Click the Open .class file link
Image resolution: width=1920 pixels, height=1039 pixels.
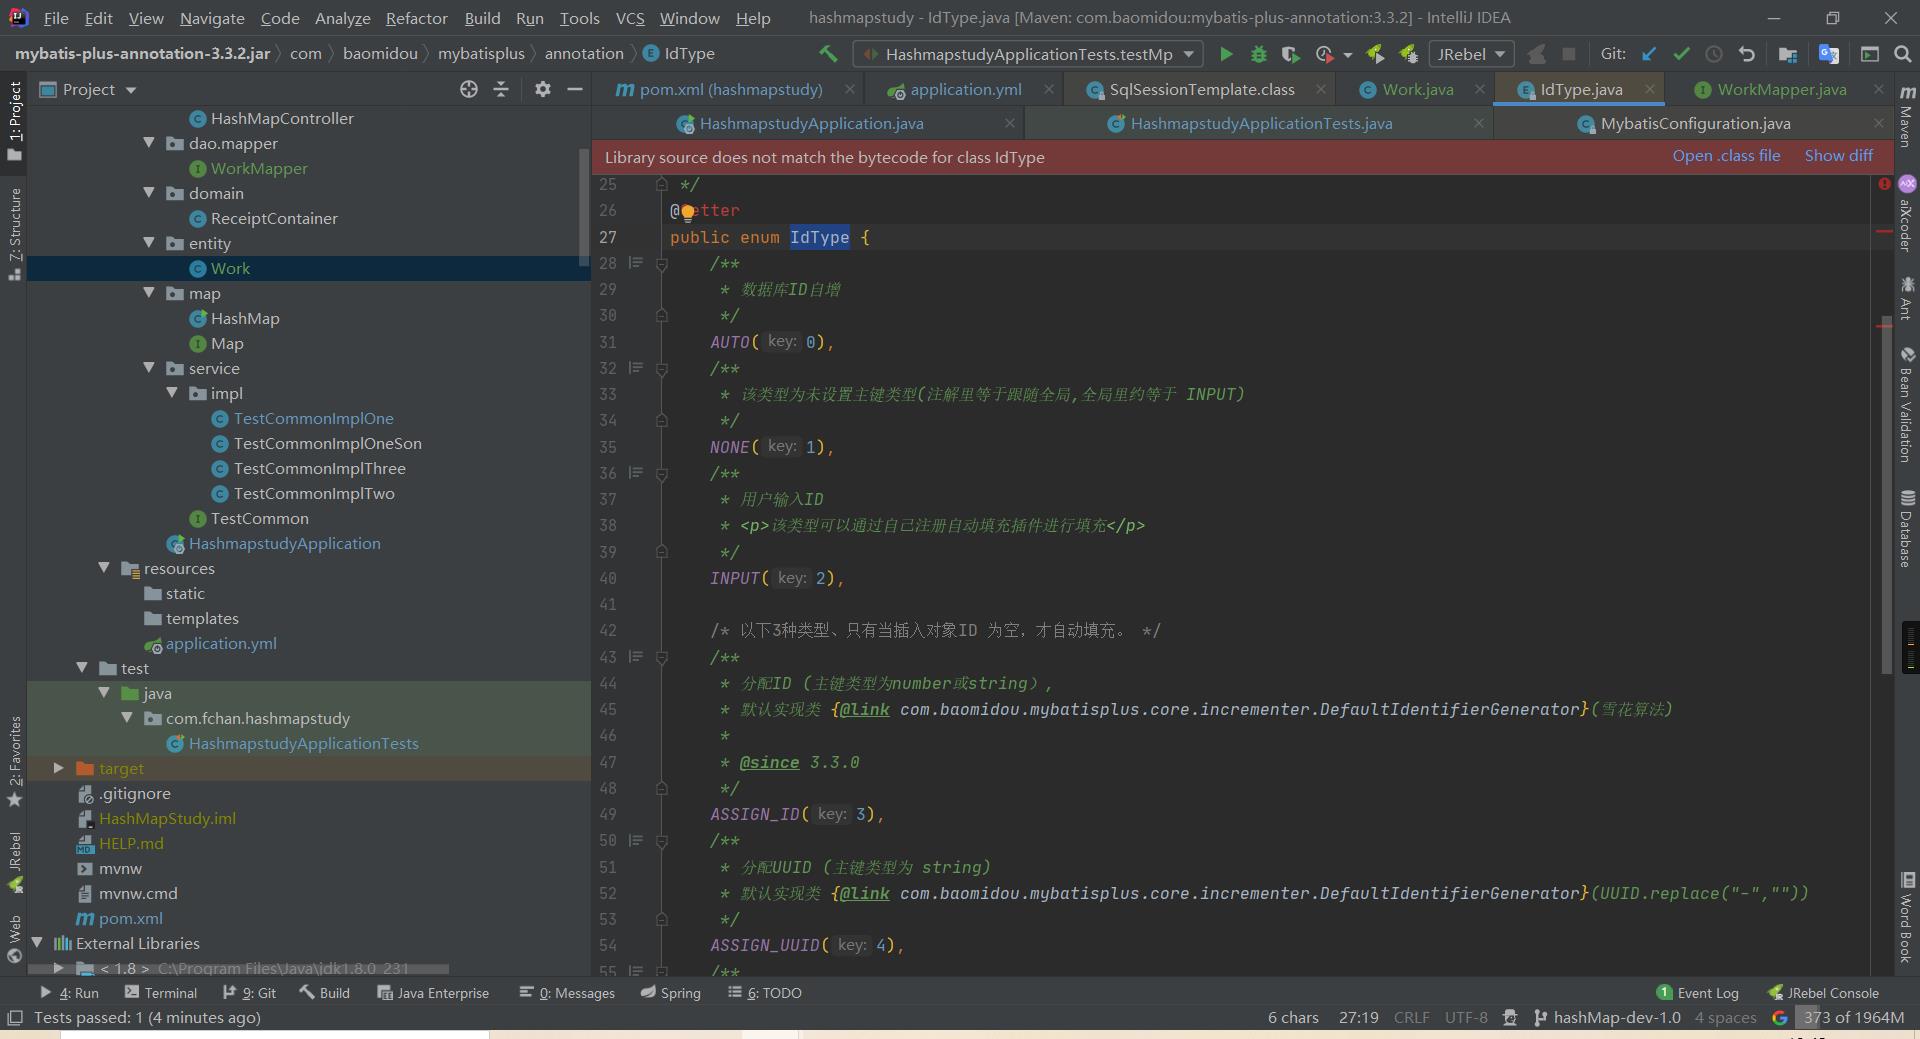[x=1726, y=156]
